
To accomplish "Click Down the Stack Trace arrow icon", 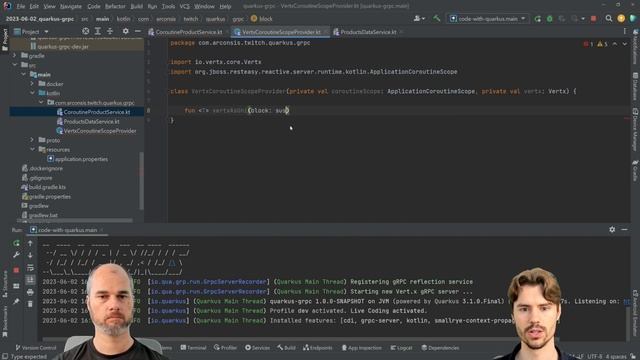I will 30,256.
